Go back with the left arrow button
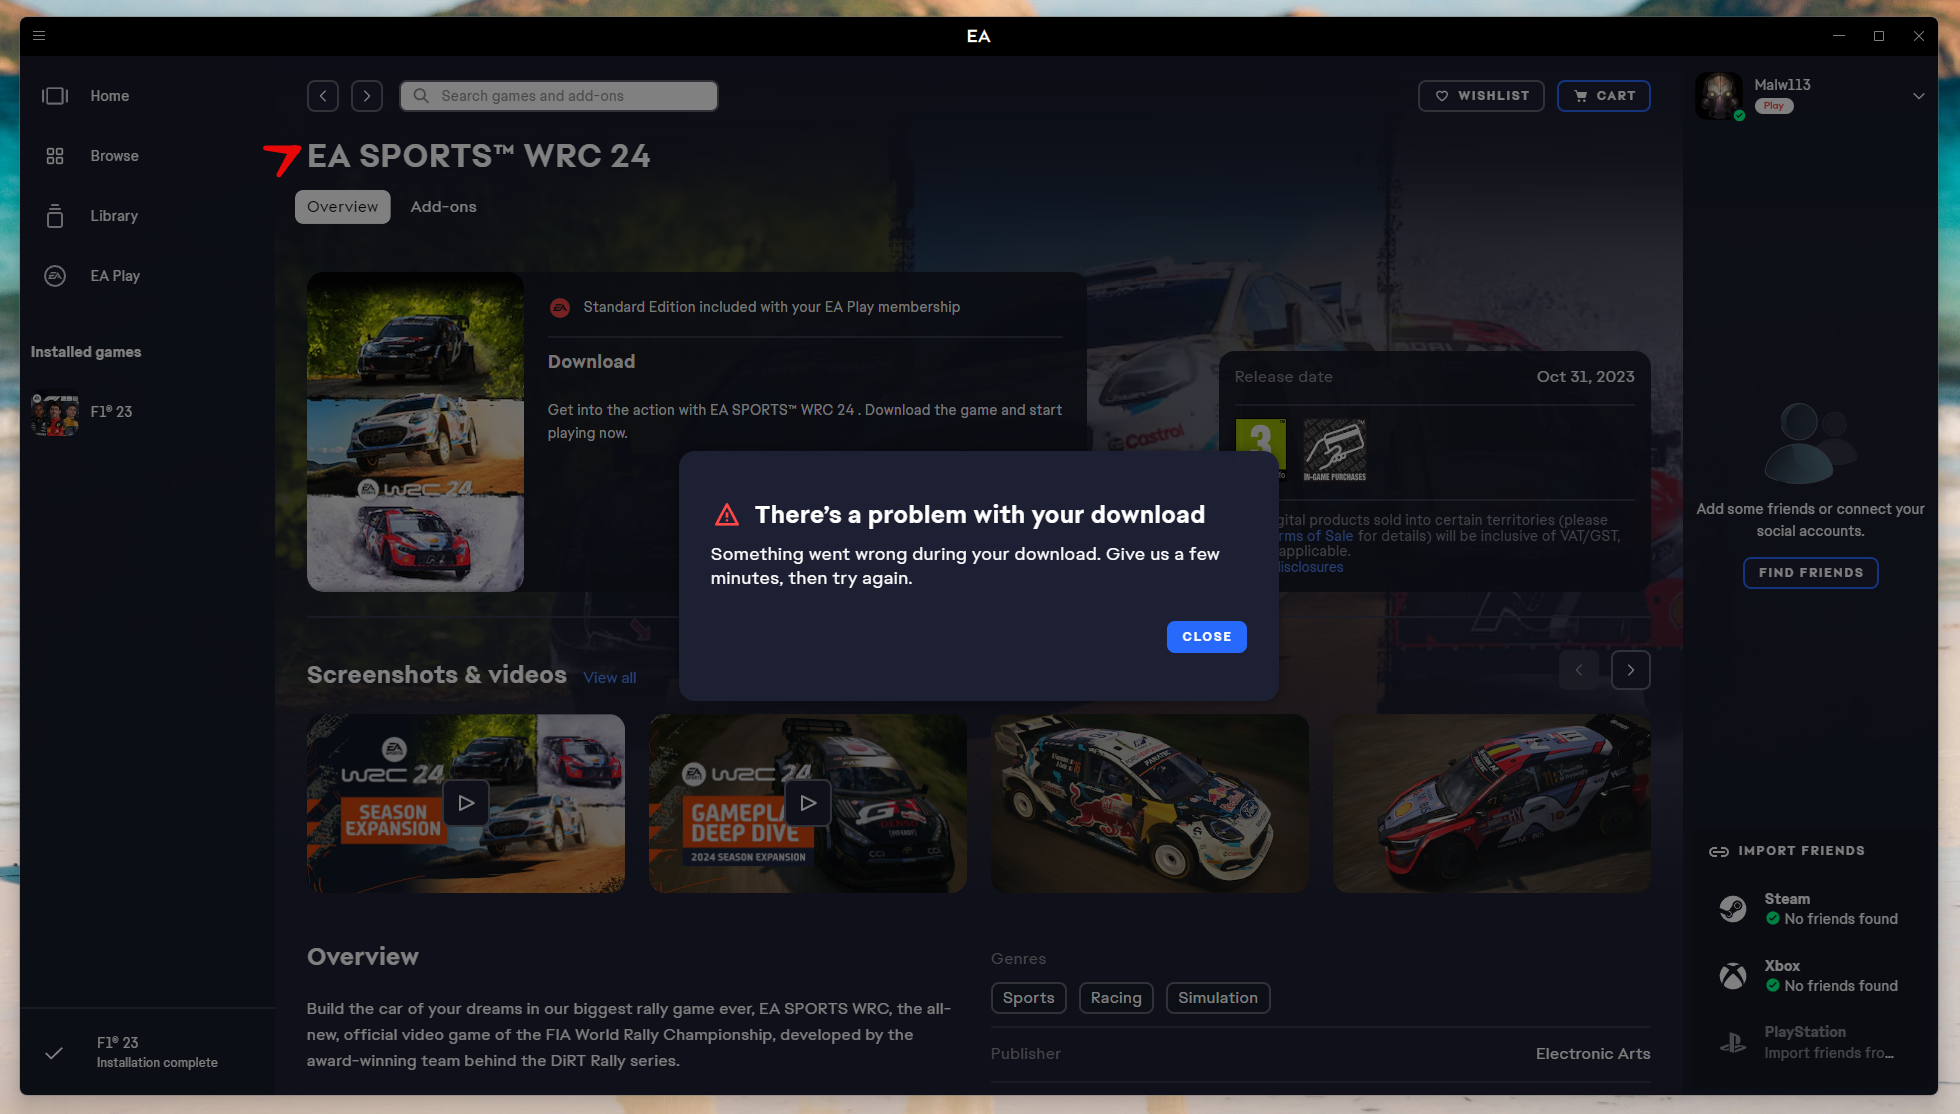Viewport: 1960px width, 1114px height. click(x=322, y=96)
